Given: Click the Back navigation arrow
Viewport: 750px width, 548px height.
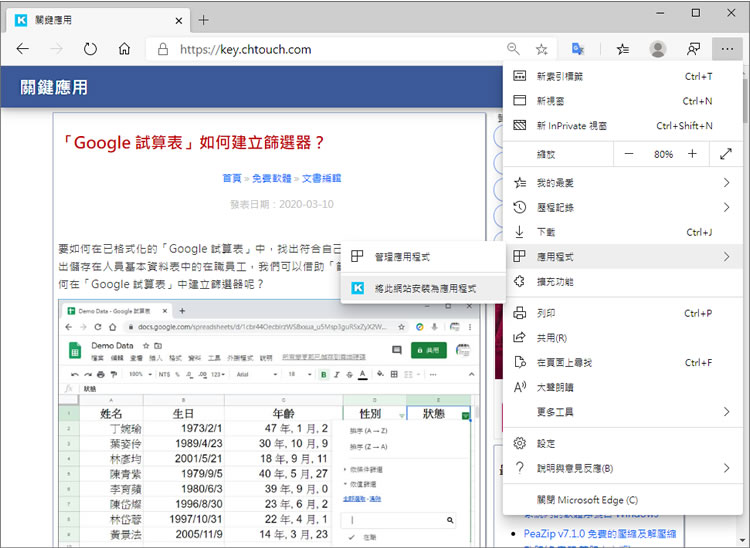Looking at the screenshot, I should point(23,49).
